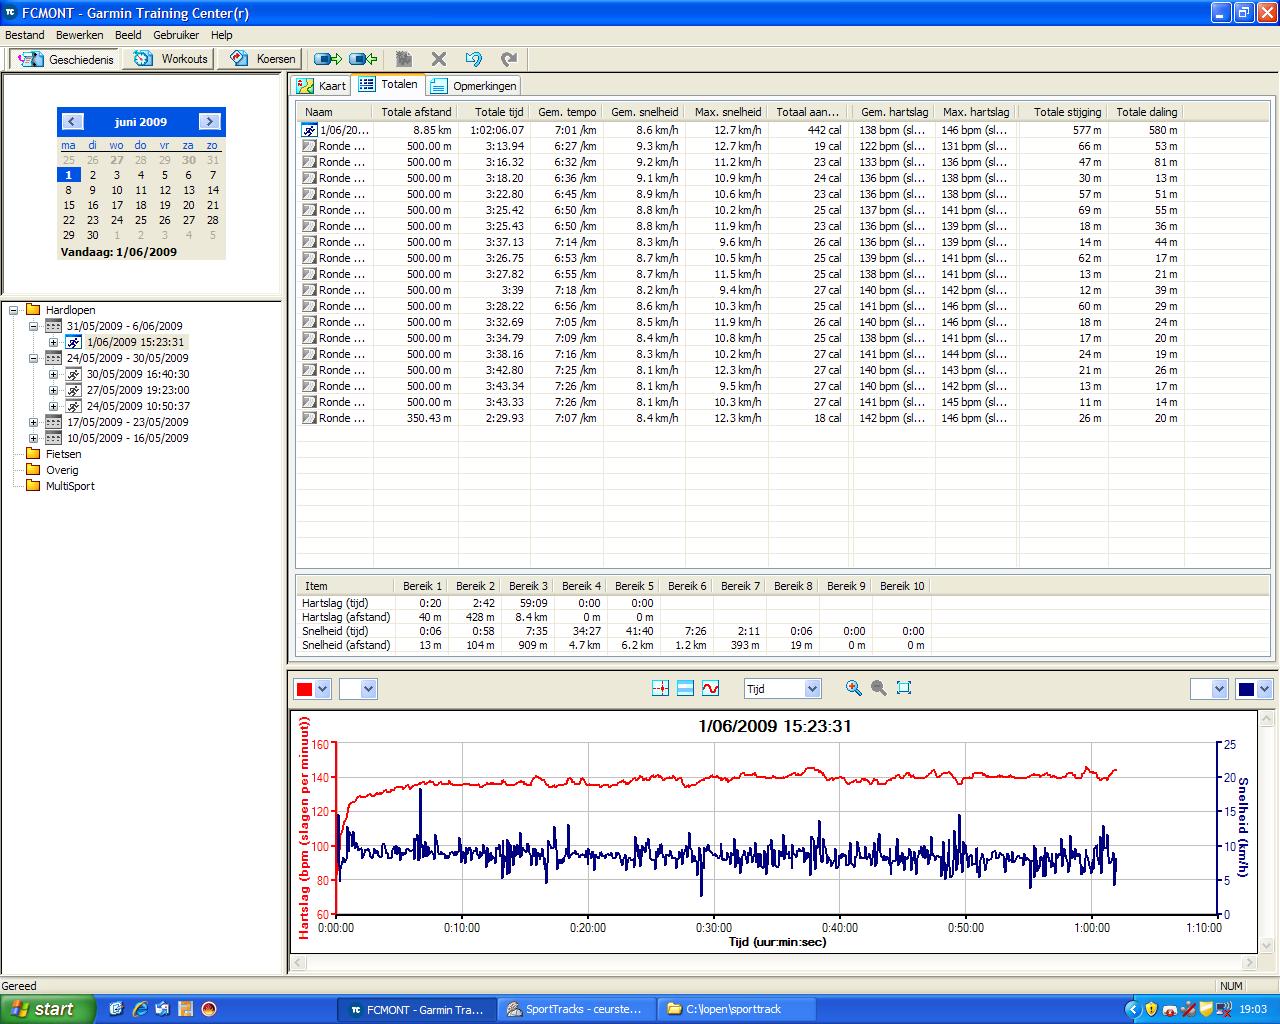This screenshot has width=1280, height=1024.
Task: Collapse the week 24/05/2009 - 30/05/2009
Action: point(33,358)
